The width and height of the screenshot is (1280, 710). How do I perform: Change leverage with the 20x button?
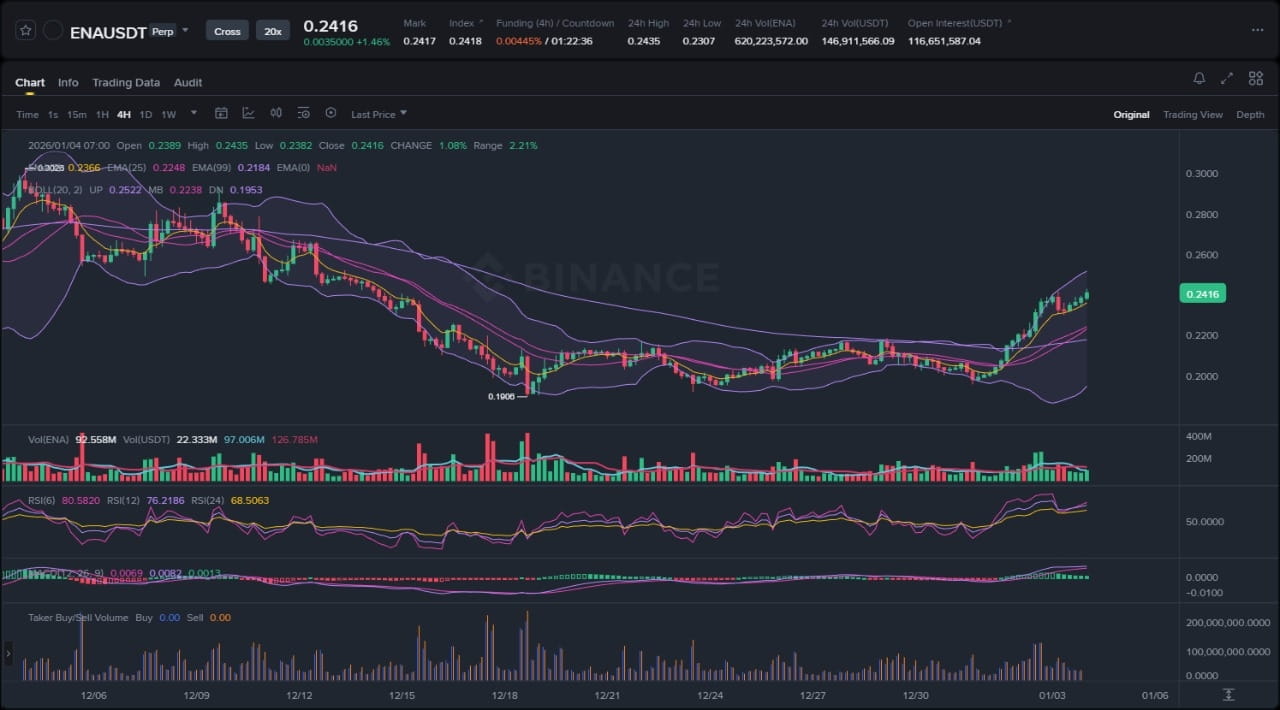point(273,31)
